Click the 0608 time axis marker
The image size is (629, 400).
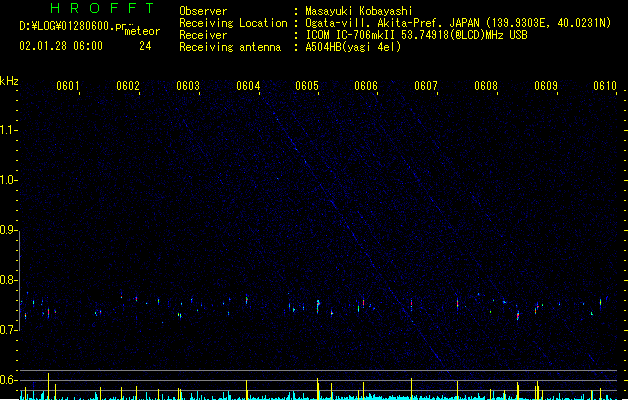click(x=486, y=85)
